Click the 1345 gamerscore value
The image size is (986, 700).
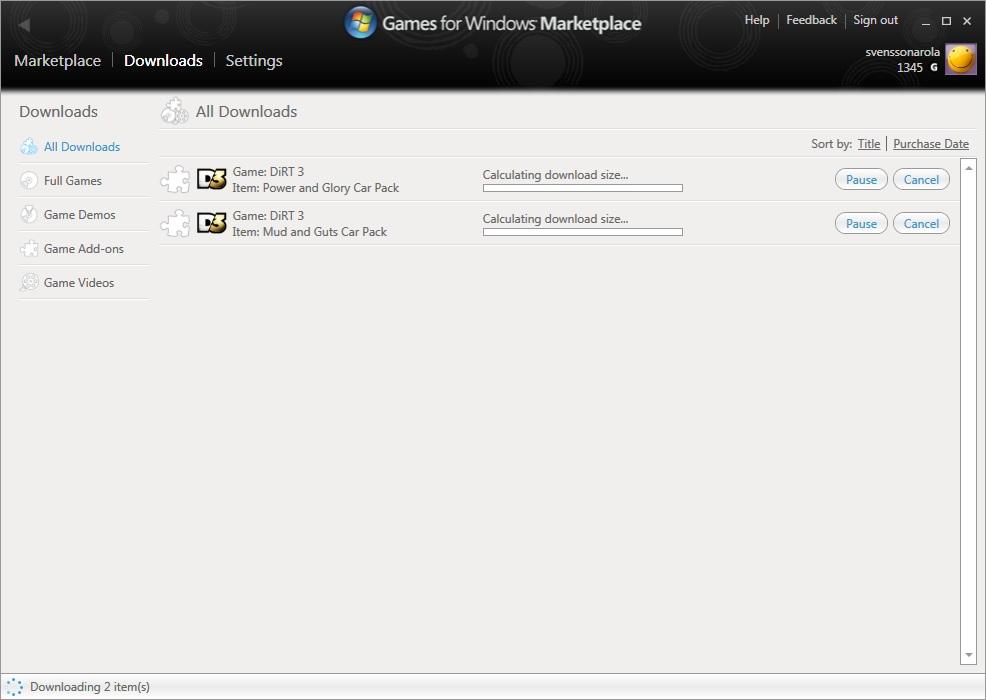909,67
